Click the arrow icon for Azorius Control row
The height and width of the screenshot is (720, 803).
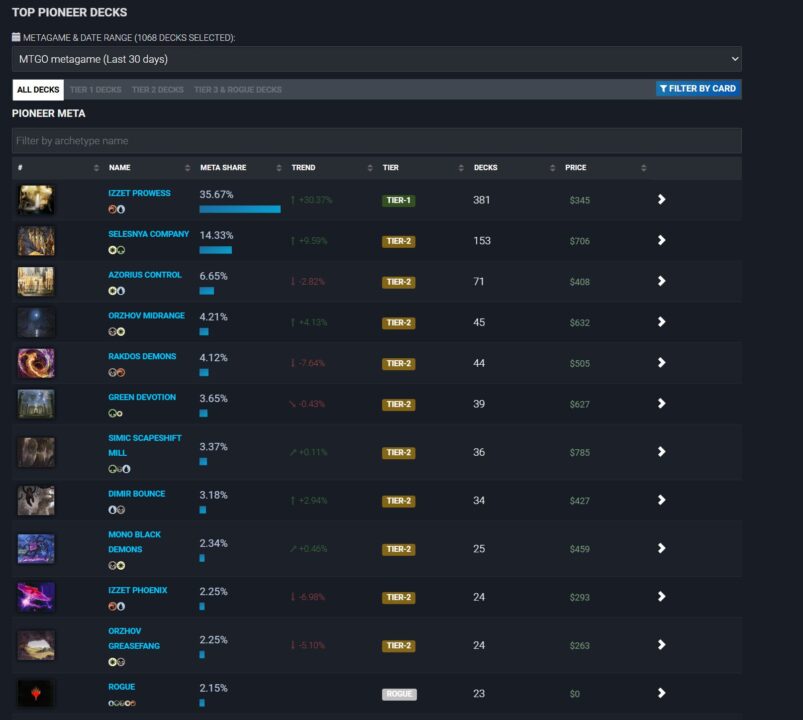(x=661, y=281)
